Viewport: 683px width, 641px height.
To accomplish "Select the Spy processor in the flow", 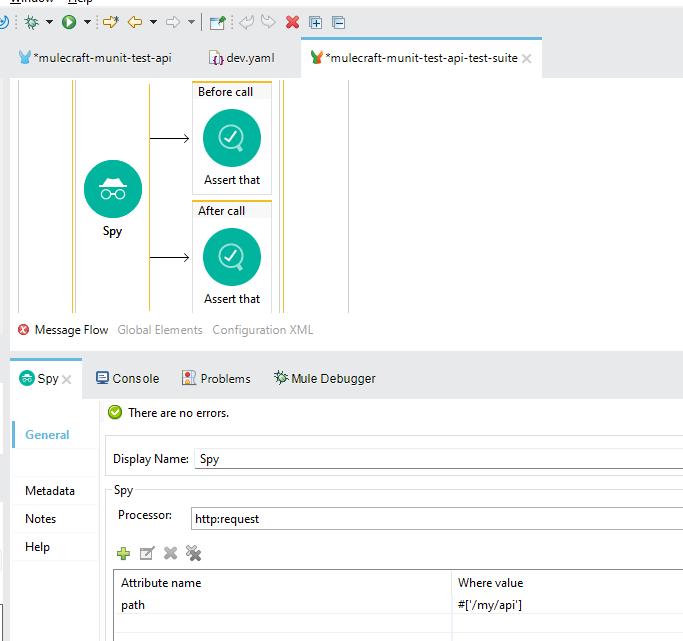I will point(112,190).
